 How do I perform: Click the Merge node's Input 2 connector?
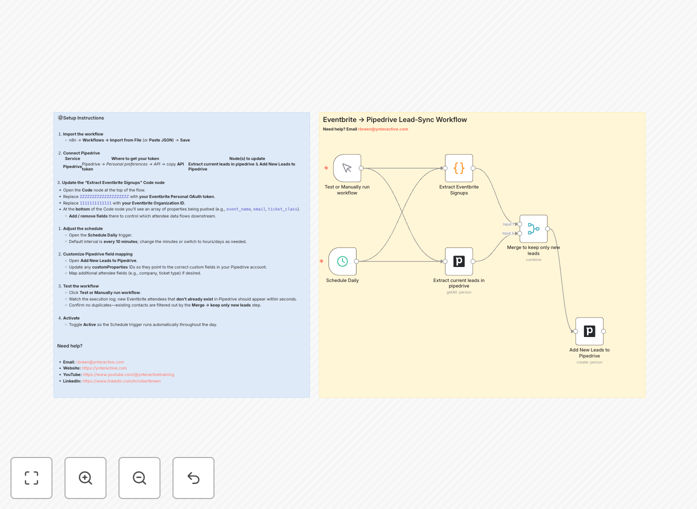(519, 233)
